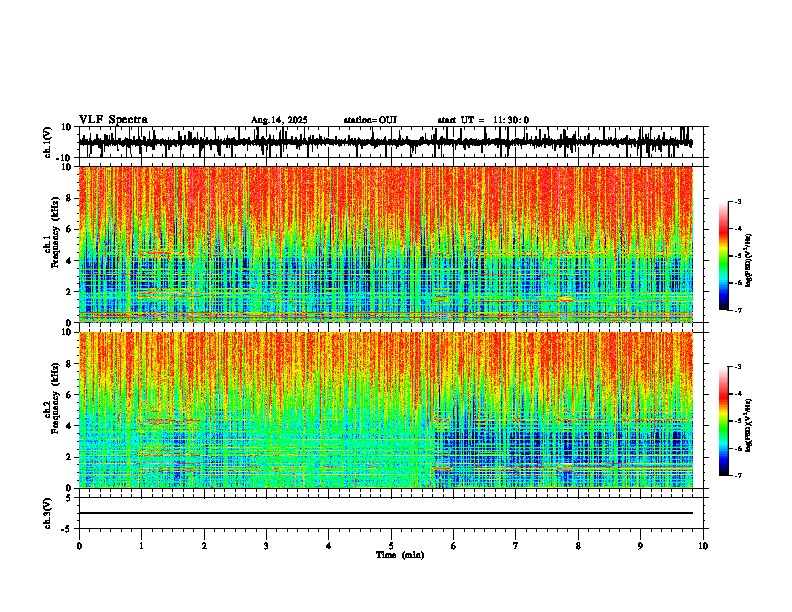Click the 'ch.3(V)' axis label
Screen dimensions: 792x612
[47, 513]
